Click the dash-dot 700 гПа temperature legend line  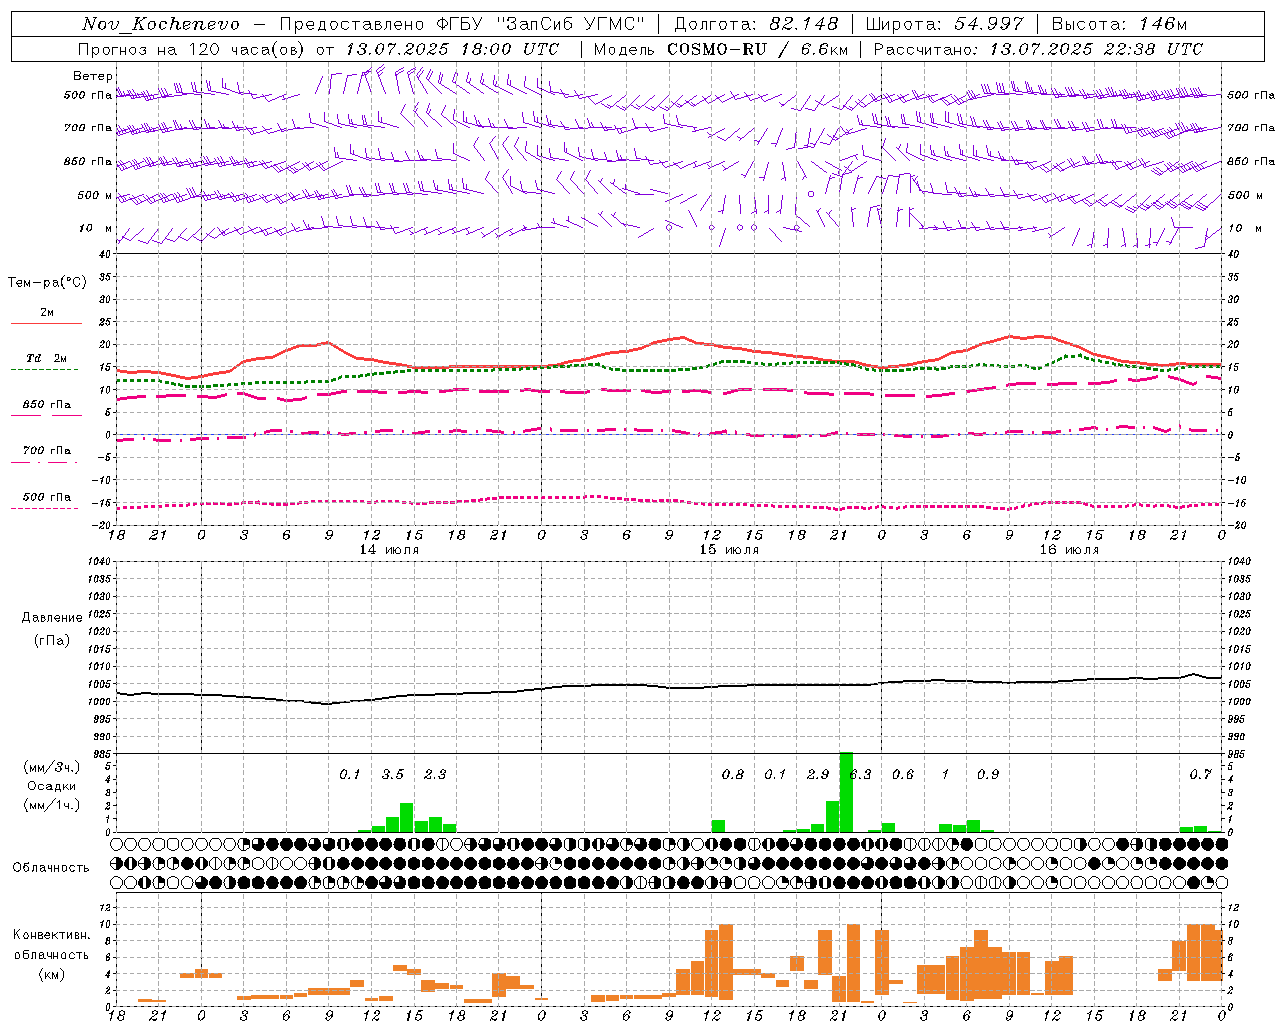pyautogui.click(x=44, y=463)
